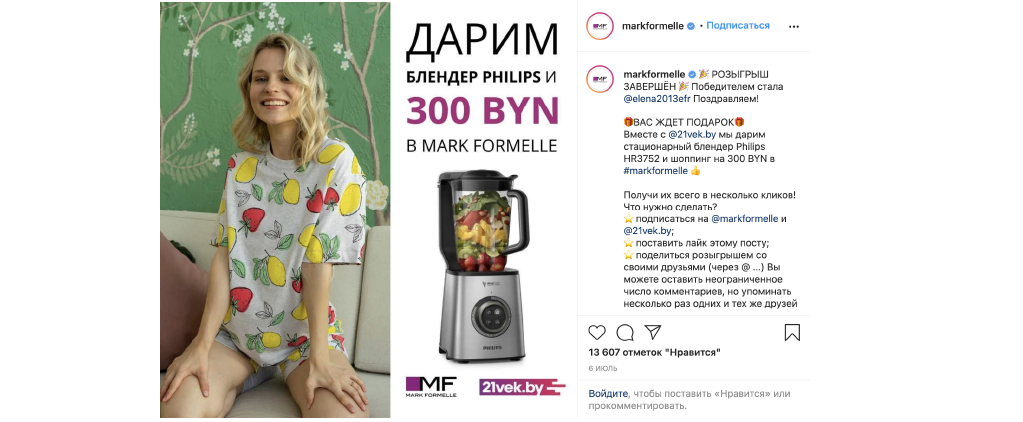Like the post with heart icon
The height and width of the screenshot is (422, 1023).
tap(597, 333)
